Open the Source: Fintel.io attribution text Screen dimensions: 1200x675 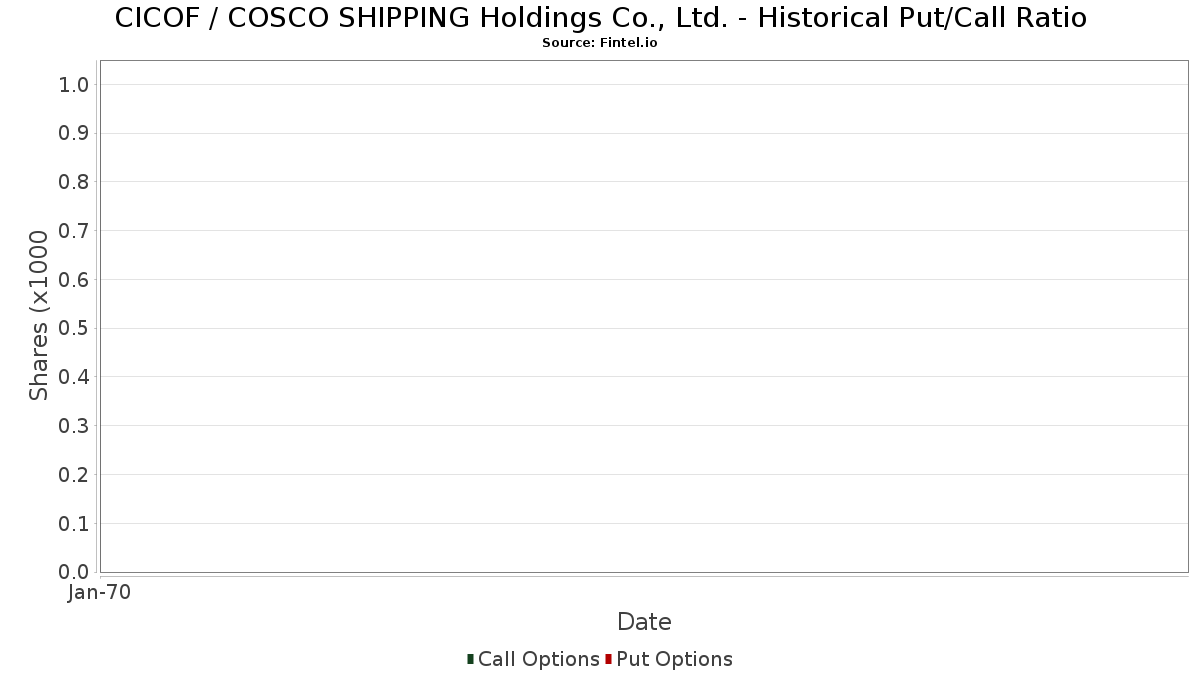[600, 43]
